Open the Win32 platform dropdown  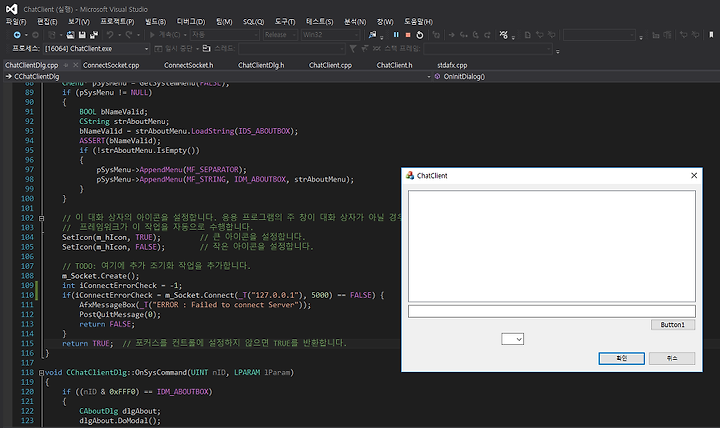[330, 35]
